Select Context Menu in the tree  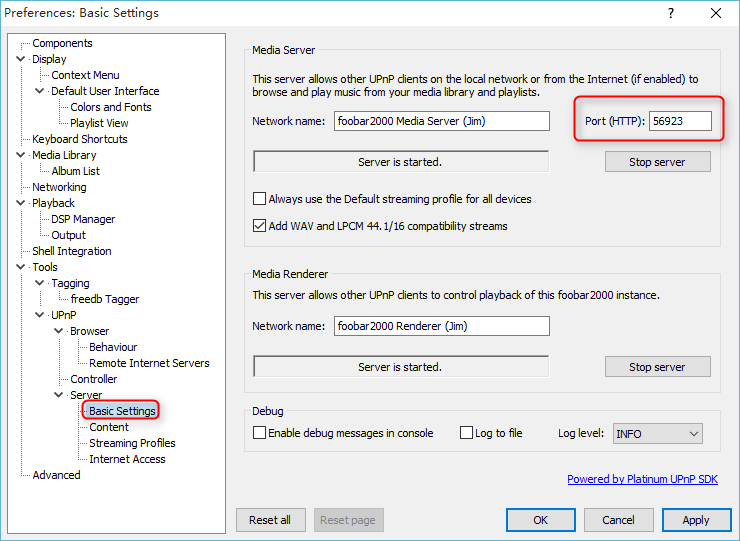pyautogui.click(x=85, y=75)
